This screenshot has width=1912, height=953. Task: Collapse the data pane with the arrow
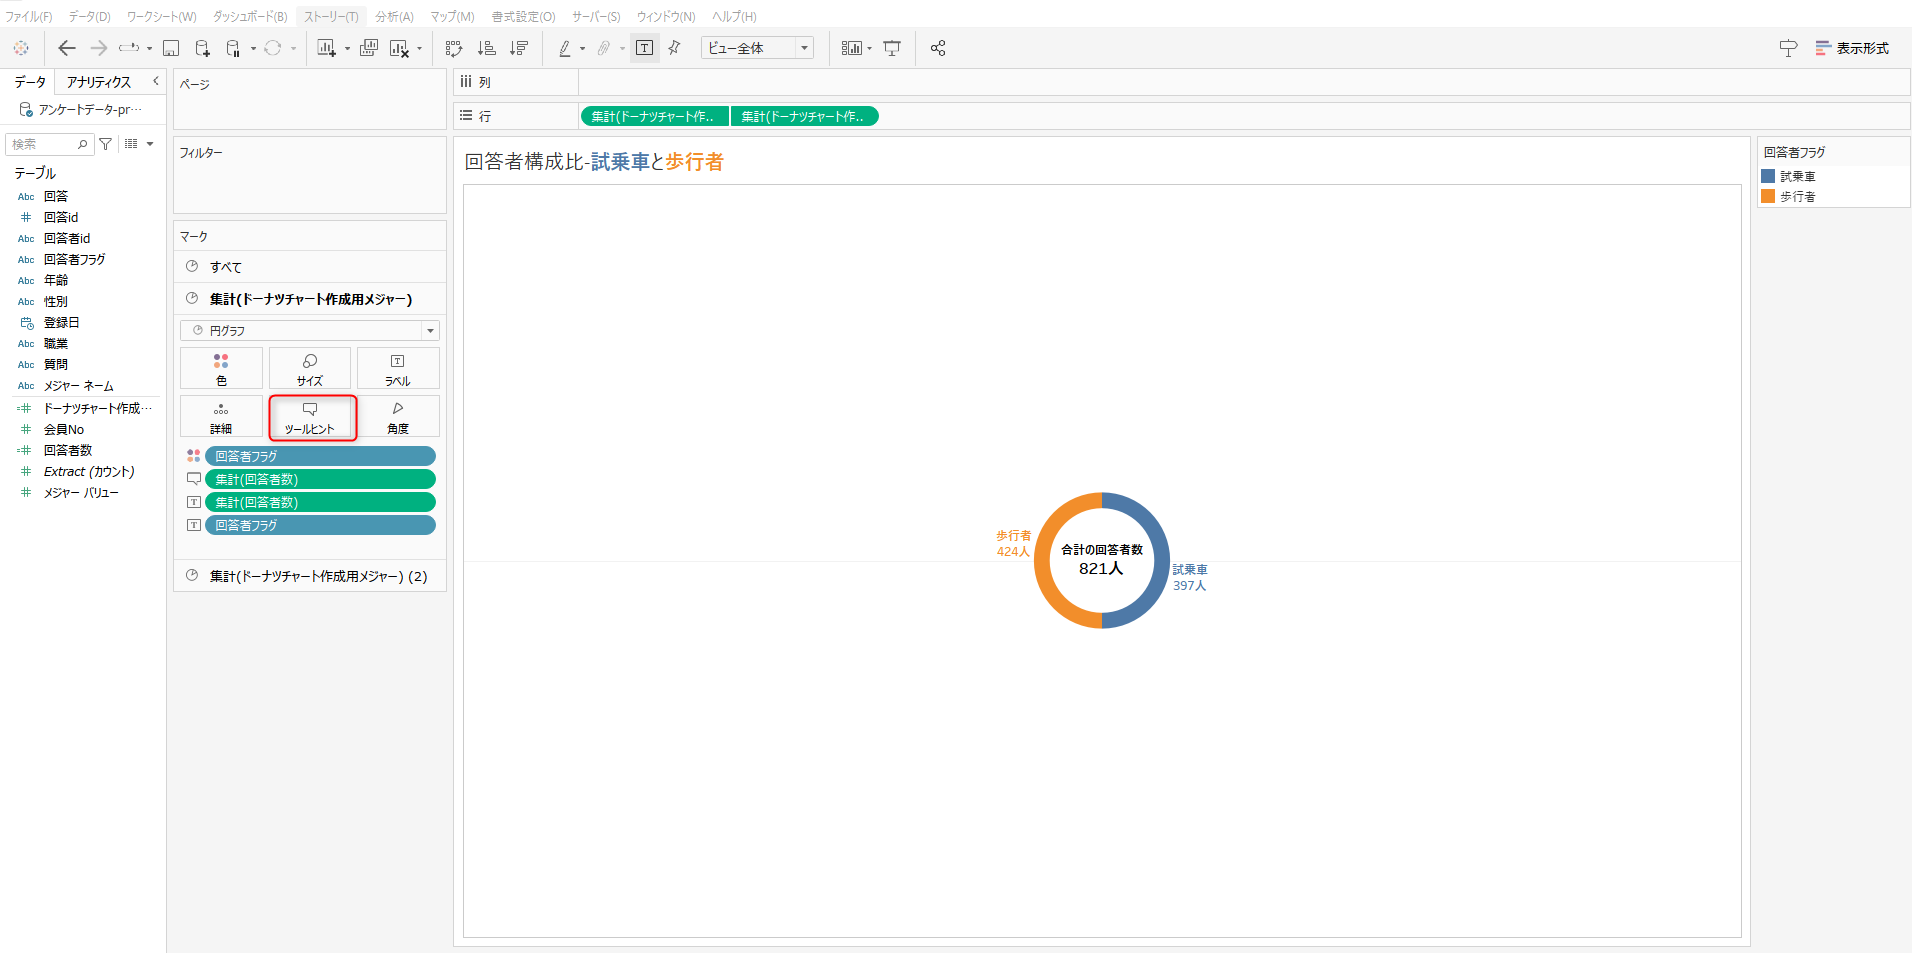tap(155, 81)
